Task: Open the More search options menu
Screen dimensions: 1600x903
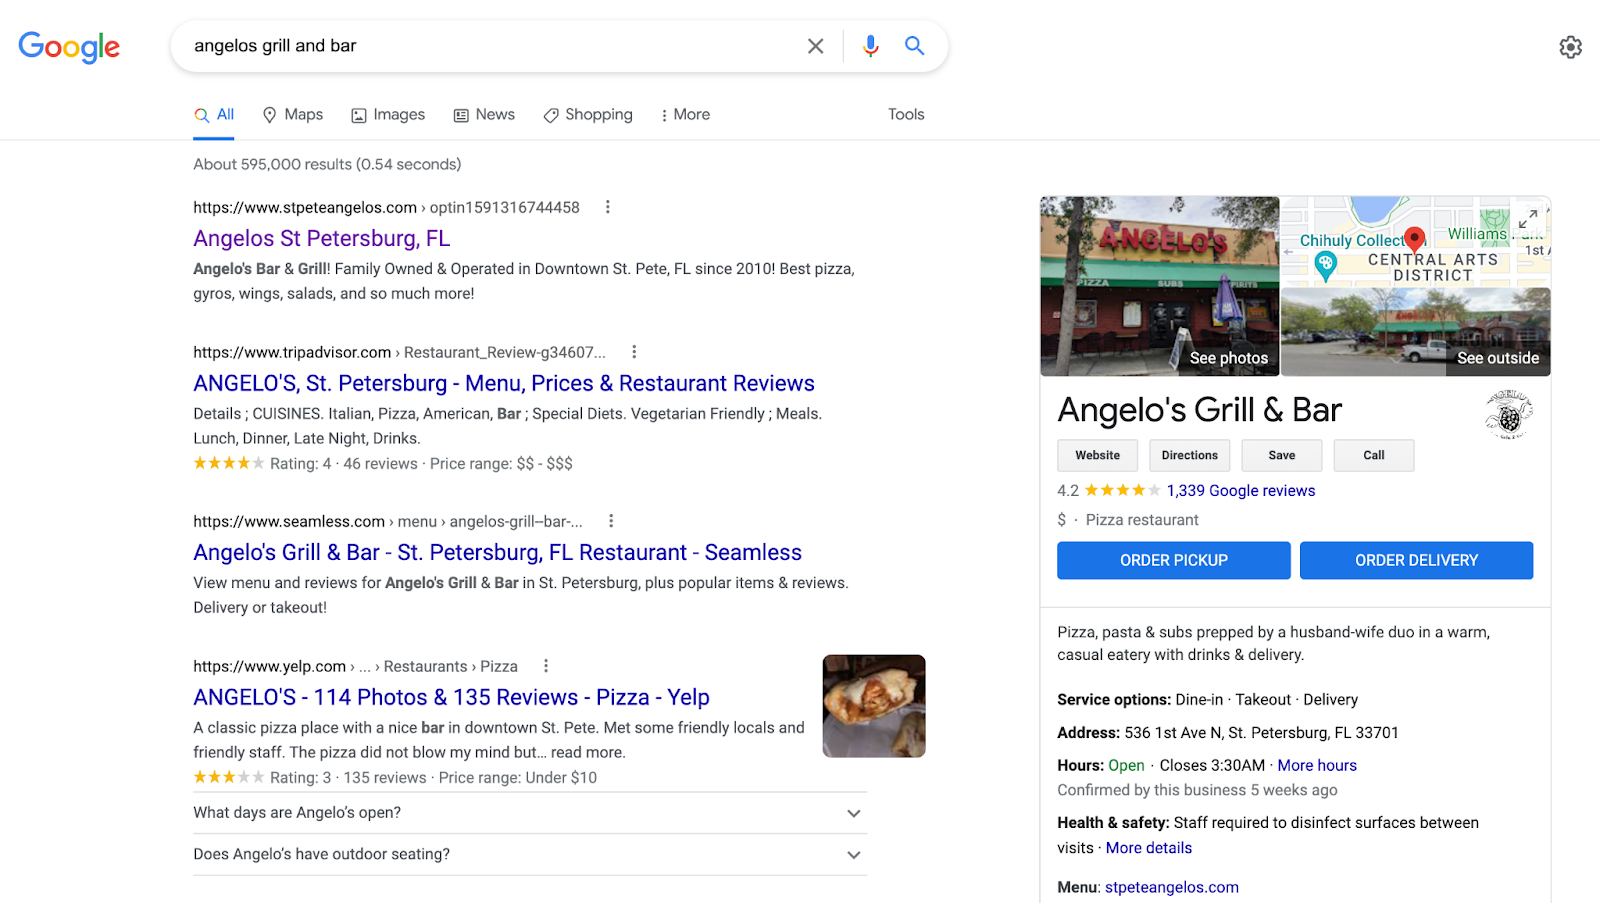Action: click(685, 115)
